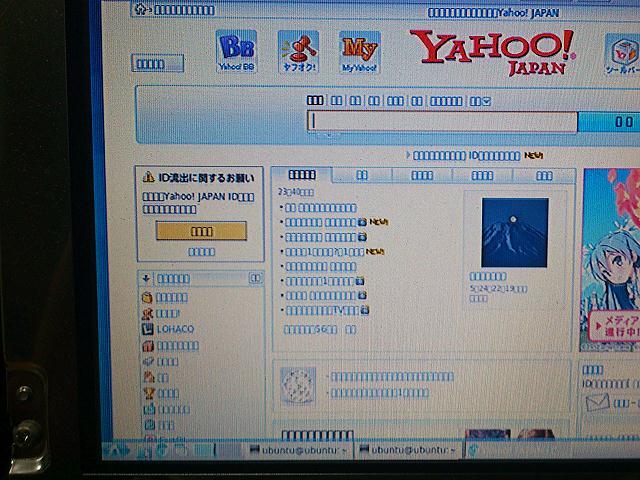Open the My Yahoo! icon
The width and height of the screenshot is (640, 480).
point(360,53)
